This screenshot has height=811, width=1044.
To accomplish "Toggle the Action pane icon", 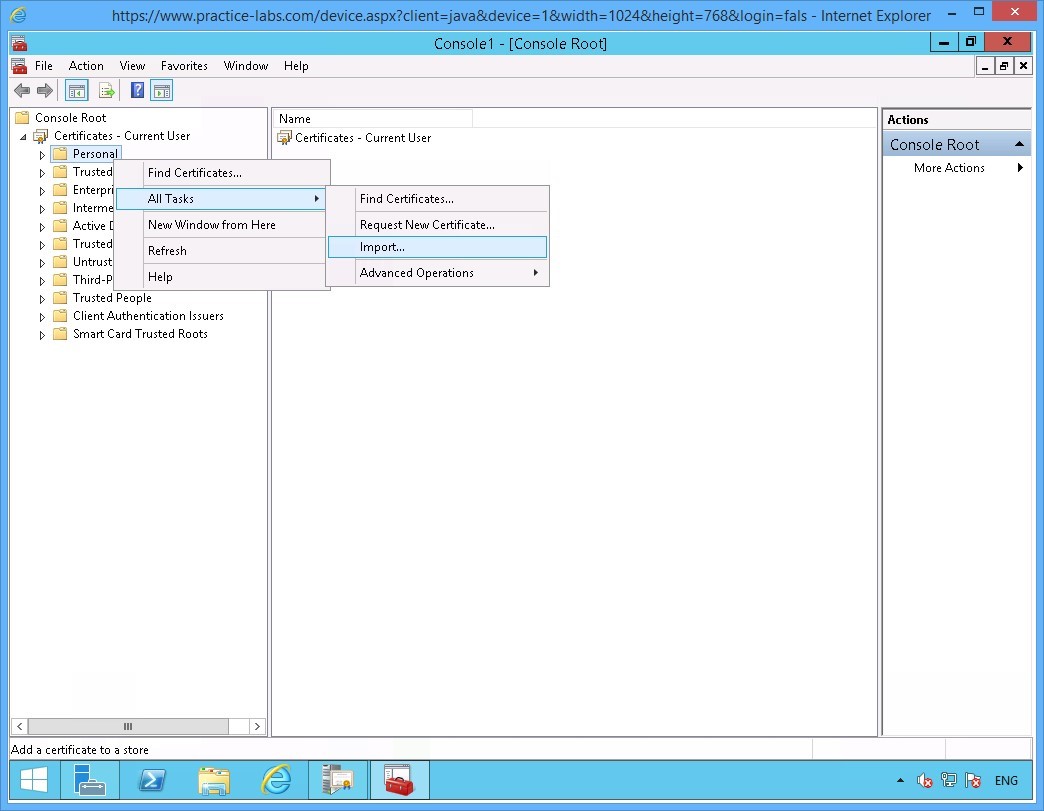I will click(162, 90).
